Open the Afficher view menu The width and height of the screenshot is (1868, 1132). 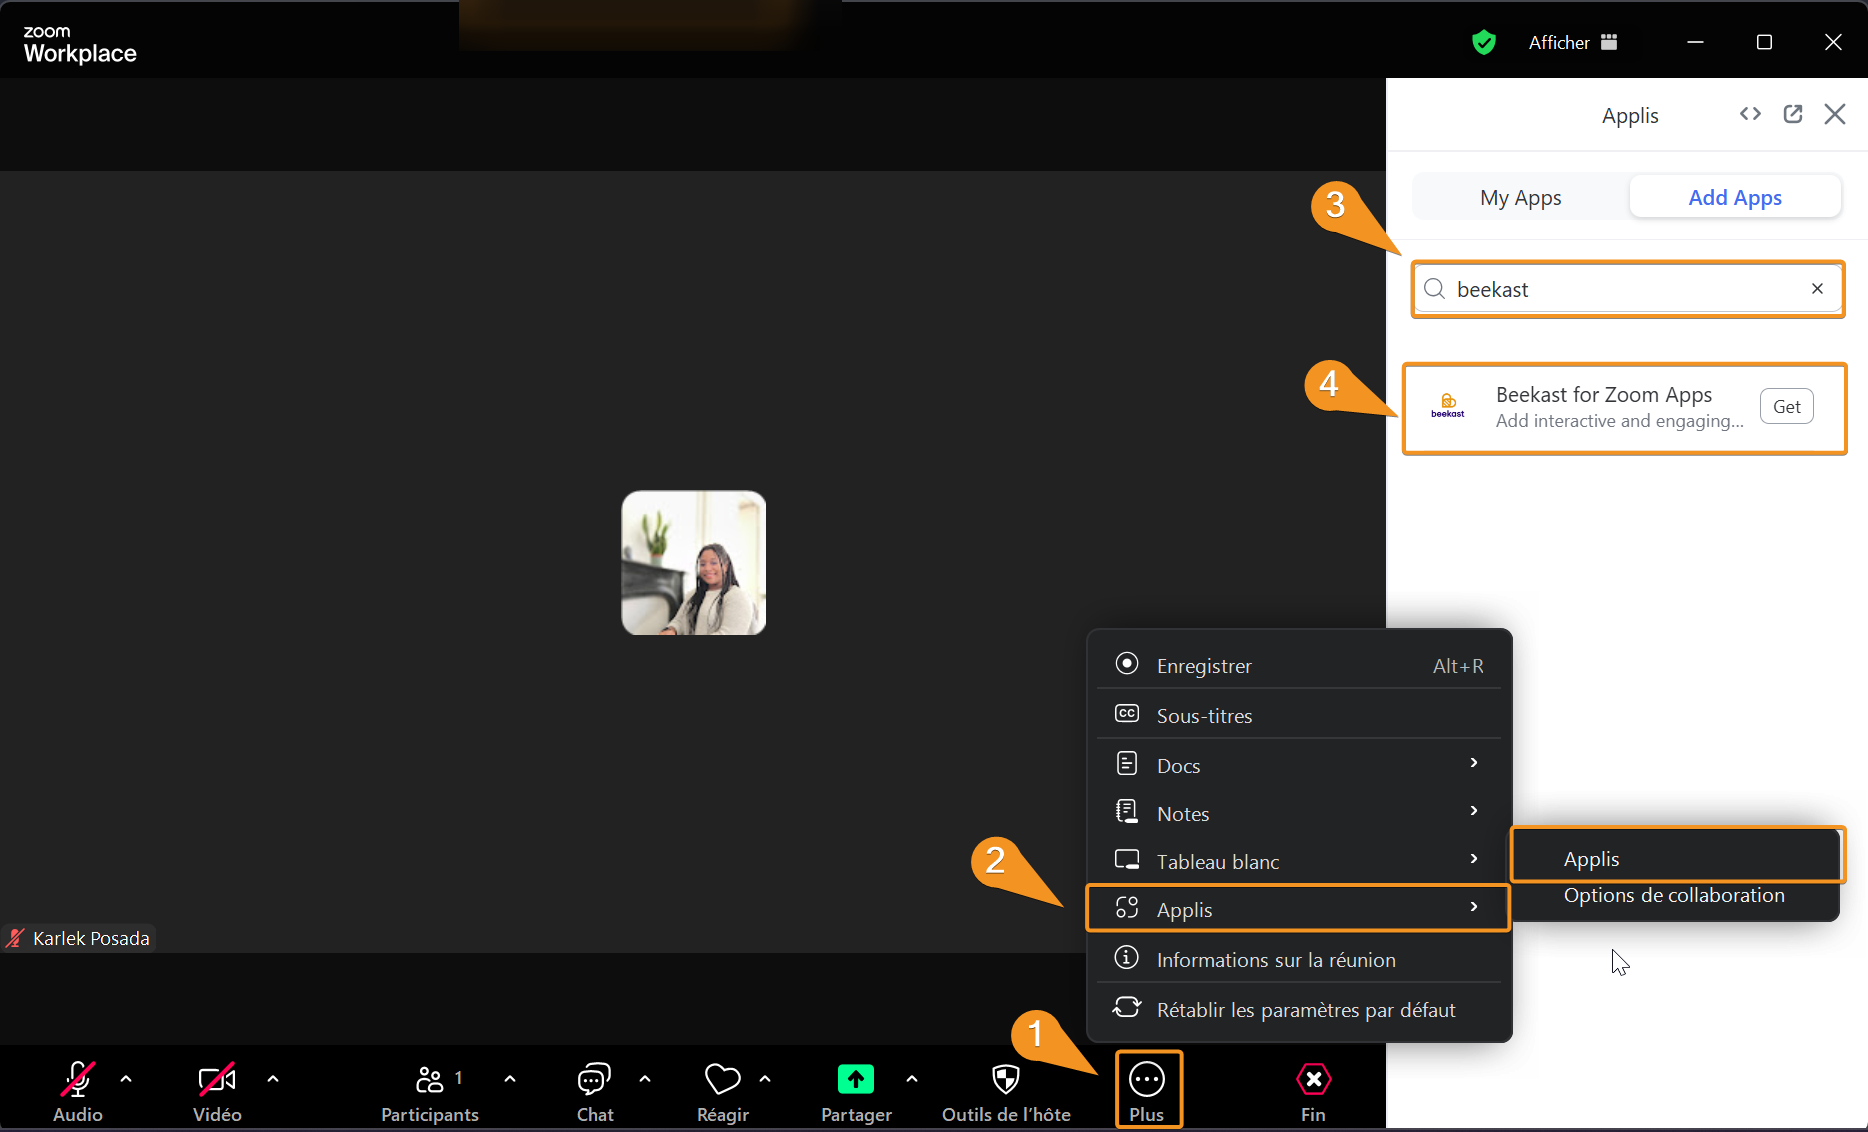[x=1572, y=42]
